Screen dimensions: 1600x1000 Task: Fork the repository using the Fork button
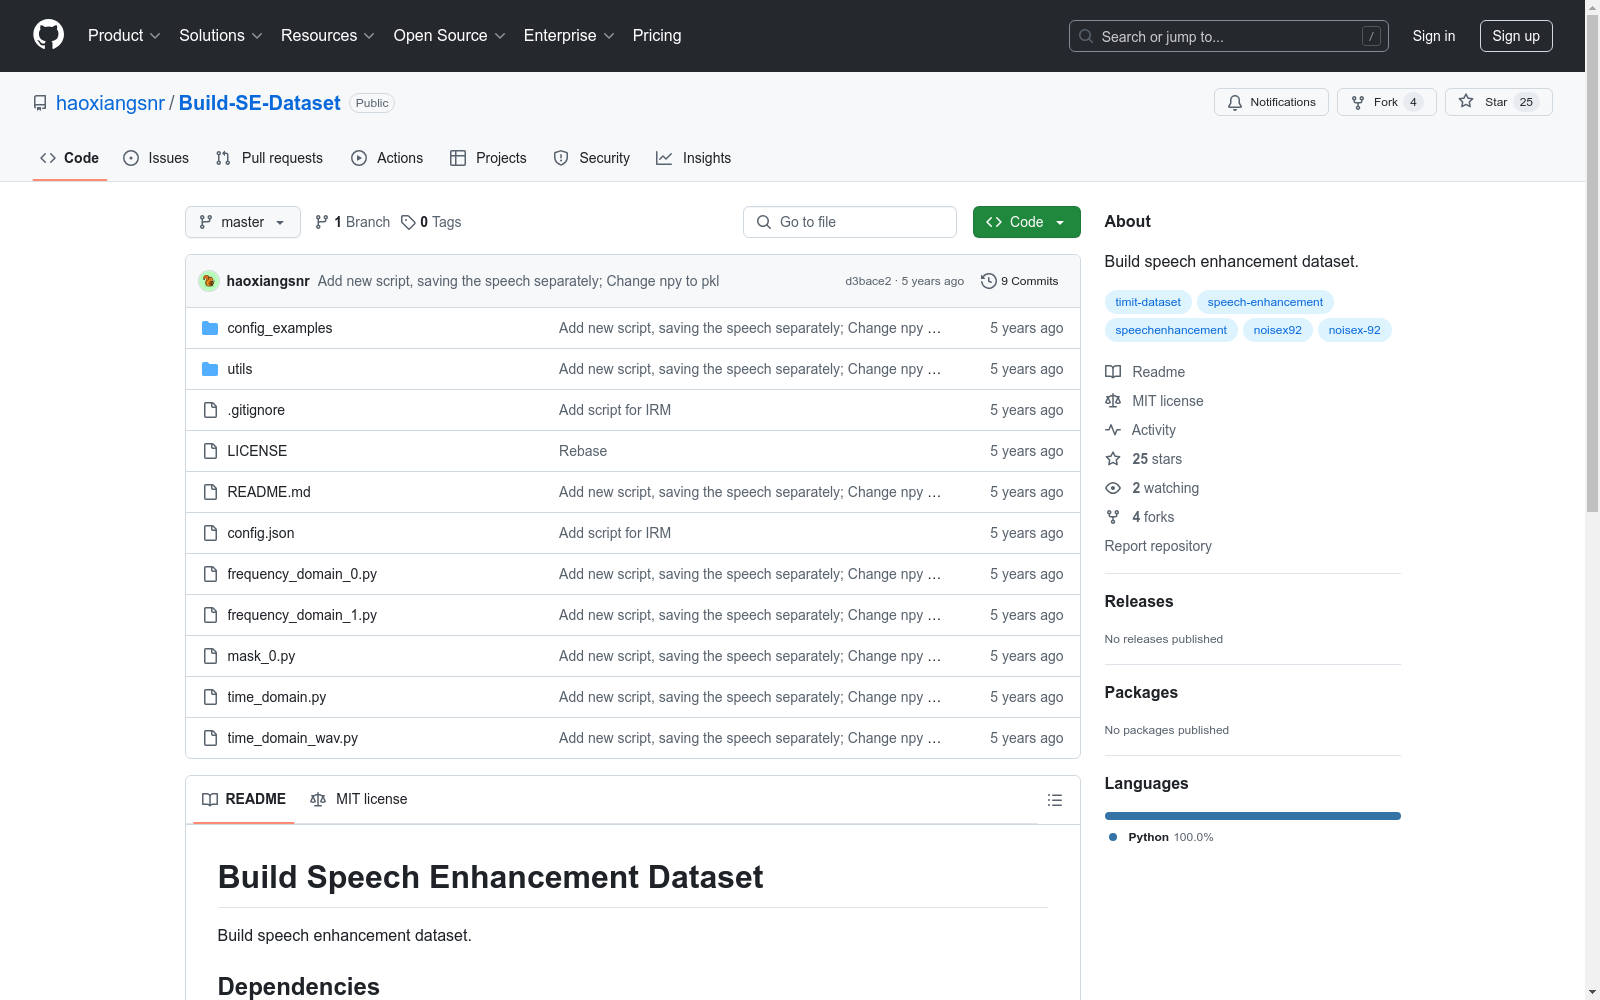pos(1386,102)
